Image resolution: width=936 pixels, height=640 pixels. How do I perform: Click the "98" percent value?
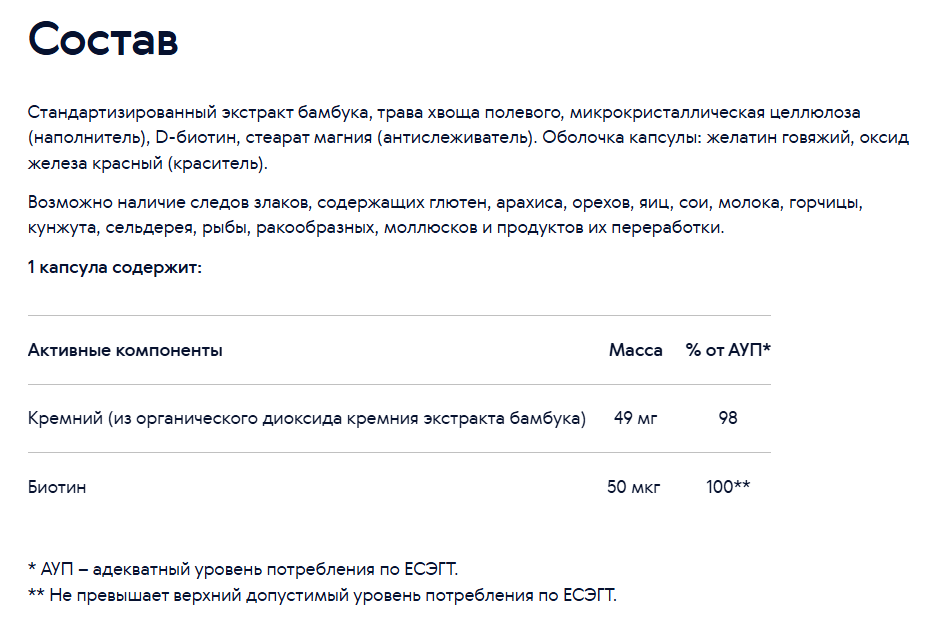pyautogui.click(x=728, y=418)
